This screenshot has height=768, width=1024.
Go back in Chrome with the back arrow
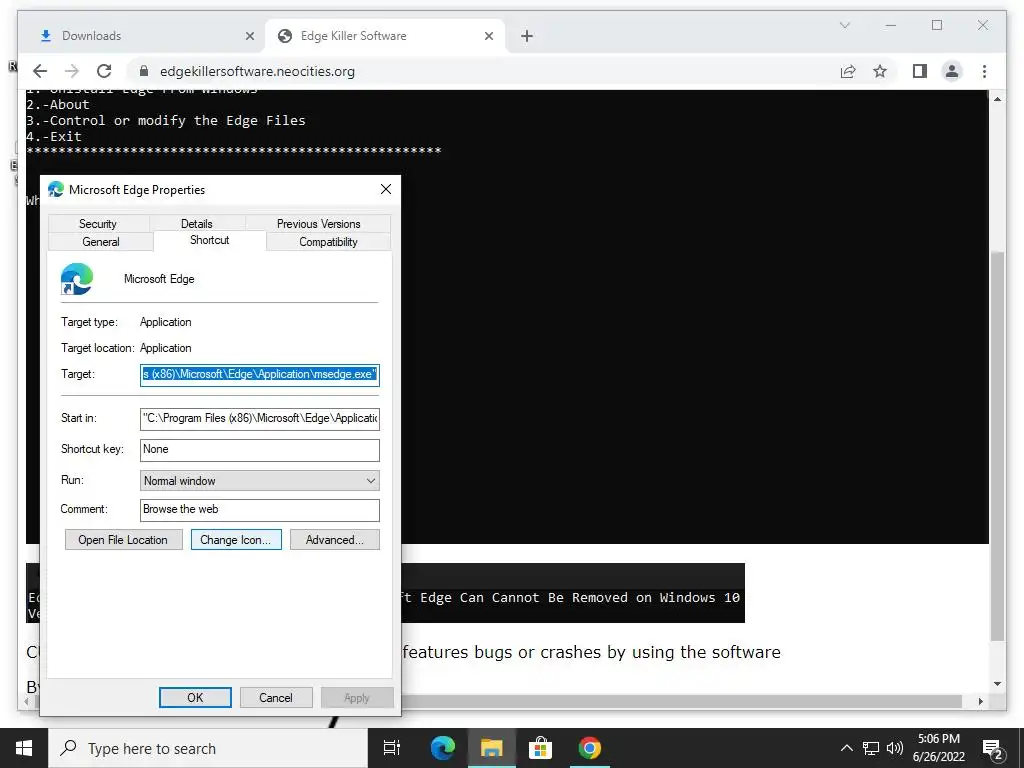(x=40, y=71)
